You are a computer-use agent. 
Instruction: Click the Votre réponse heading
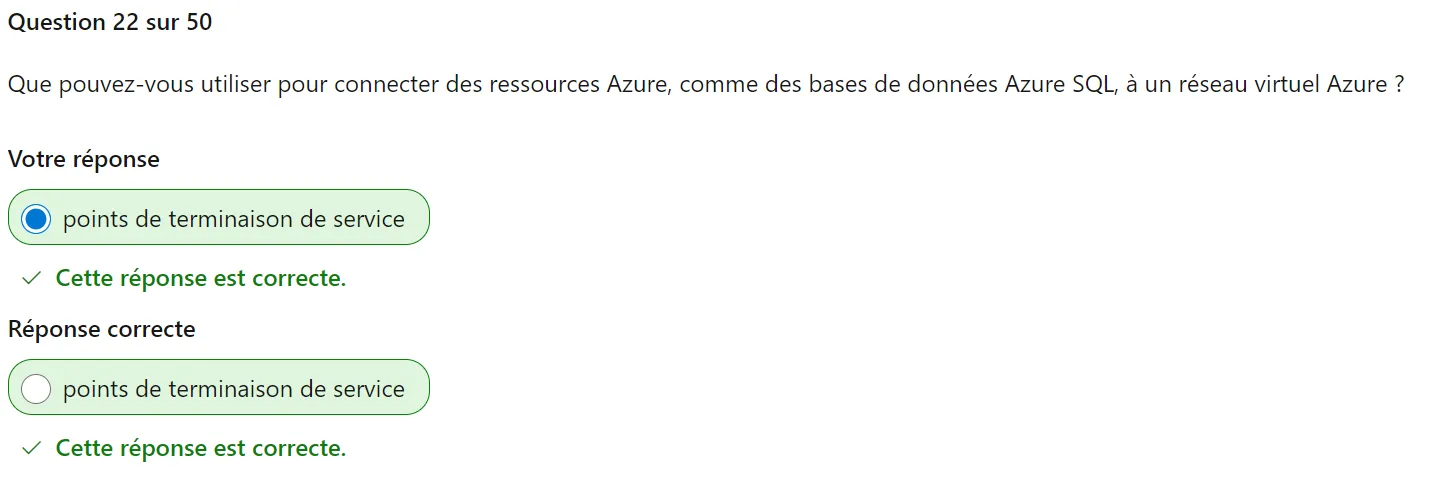tap(84, 159)
